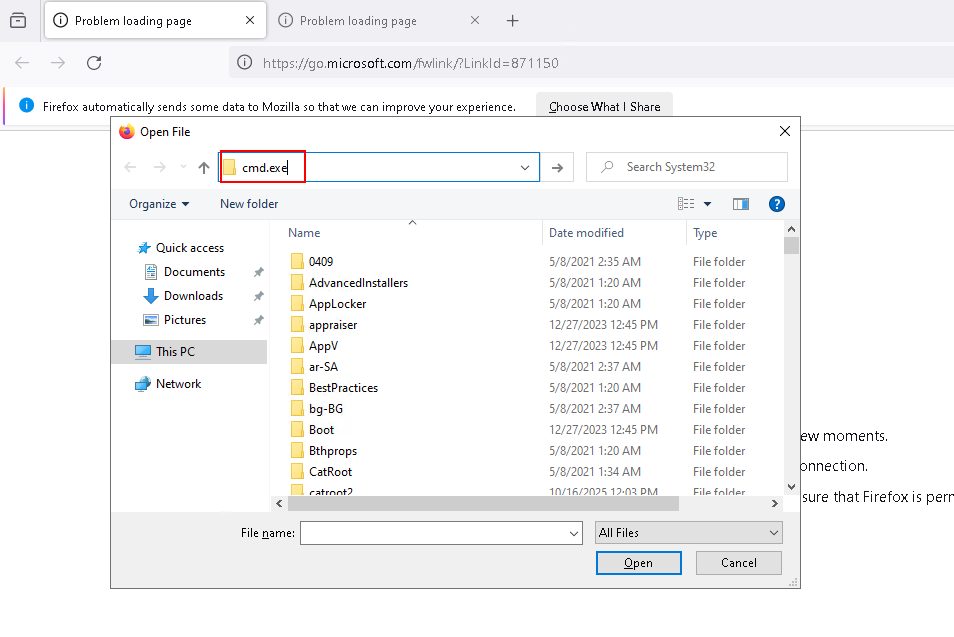Click site information icon in URL bar
The image size is (954, 637).
coord(245,63)
